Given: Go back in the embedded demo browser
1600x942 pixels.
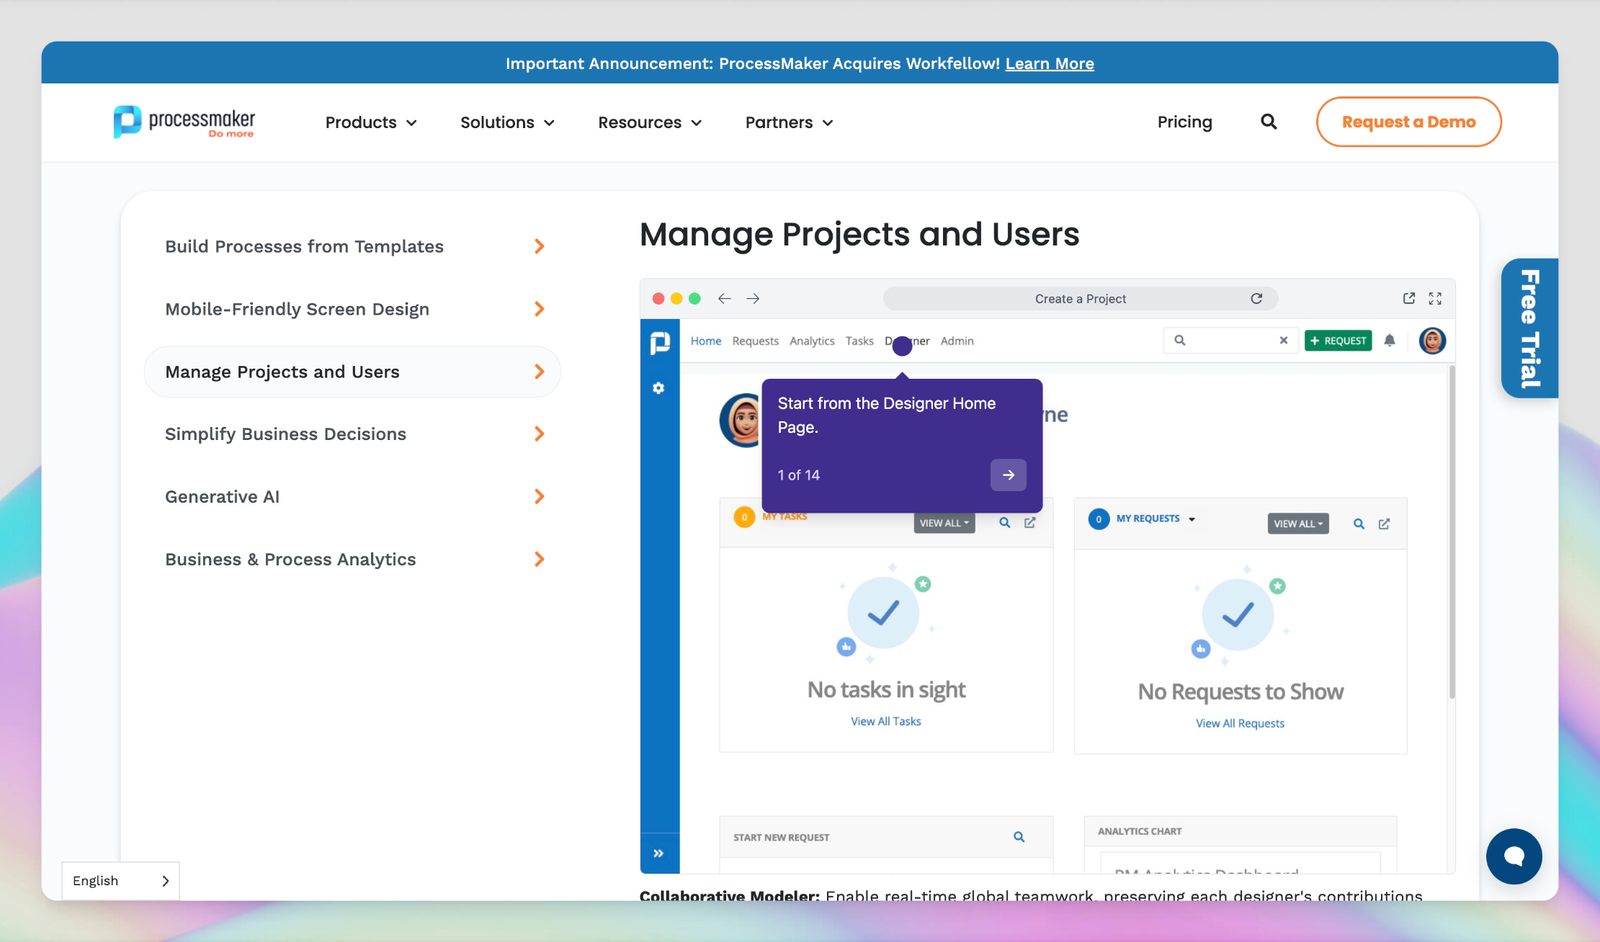Looking at the screenshot, I should (724, 298).
